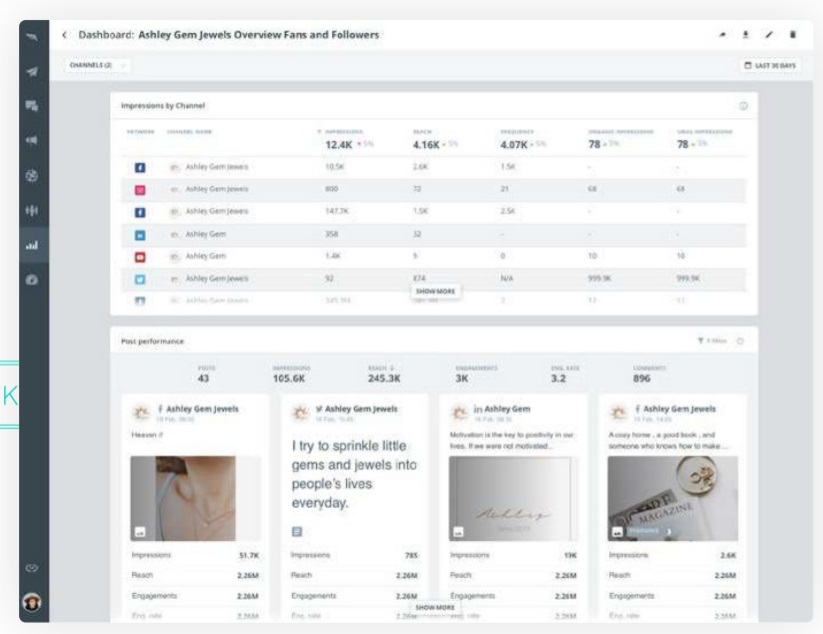Open the sliders equalizer icon in sidebar
Screen dimensions: 823x634
coord(32,210)
